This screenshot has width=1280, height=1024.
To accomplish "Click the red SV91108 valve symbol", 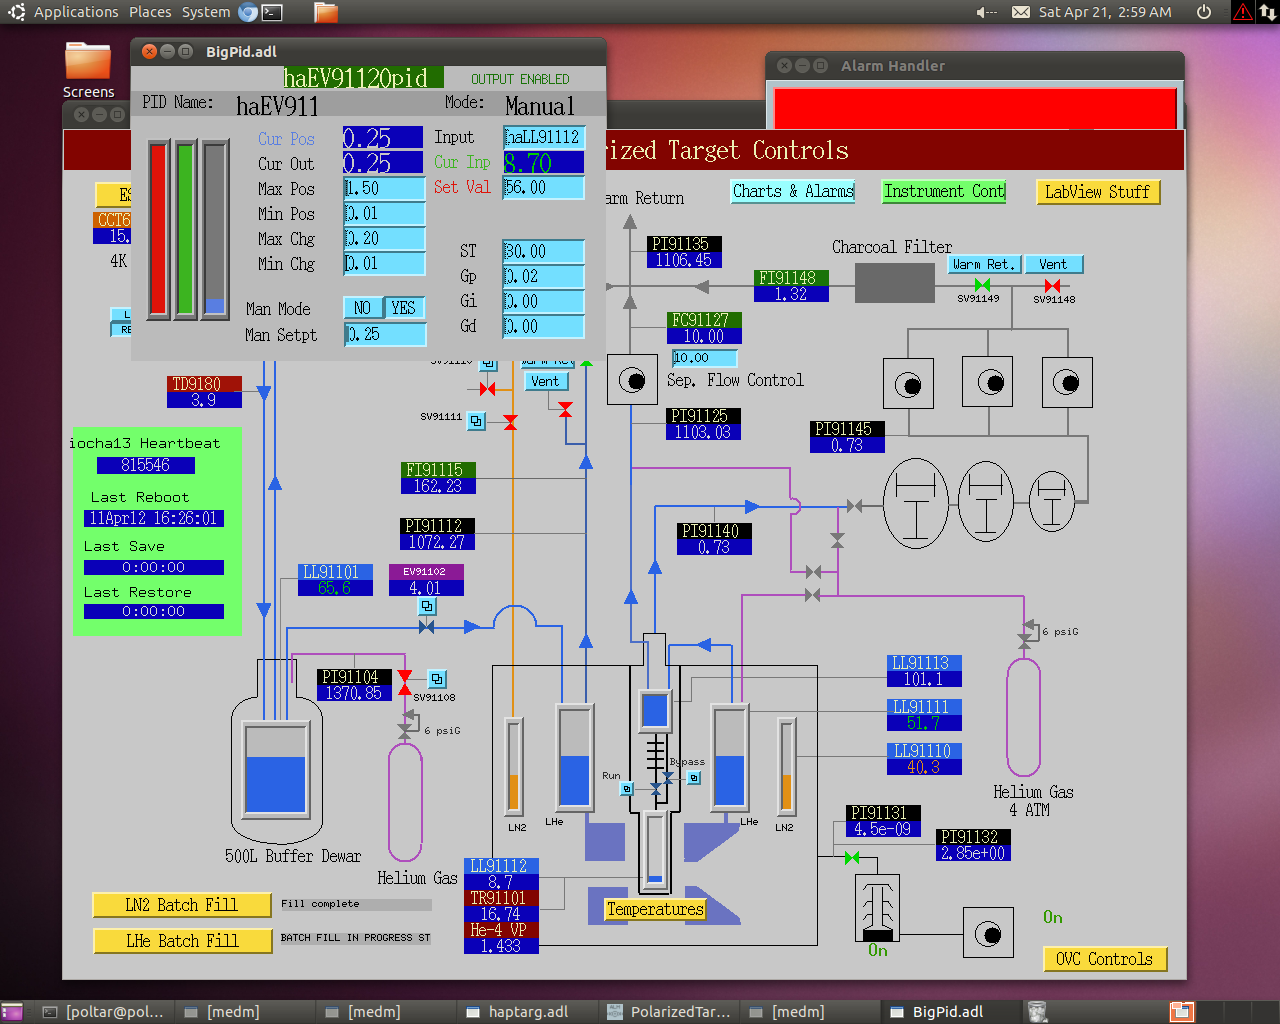I will coord(405,683).
